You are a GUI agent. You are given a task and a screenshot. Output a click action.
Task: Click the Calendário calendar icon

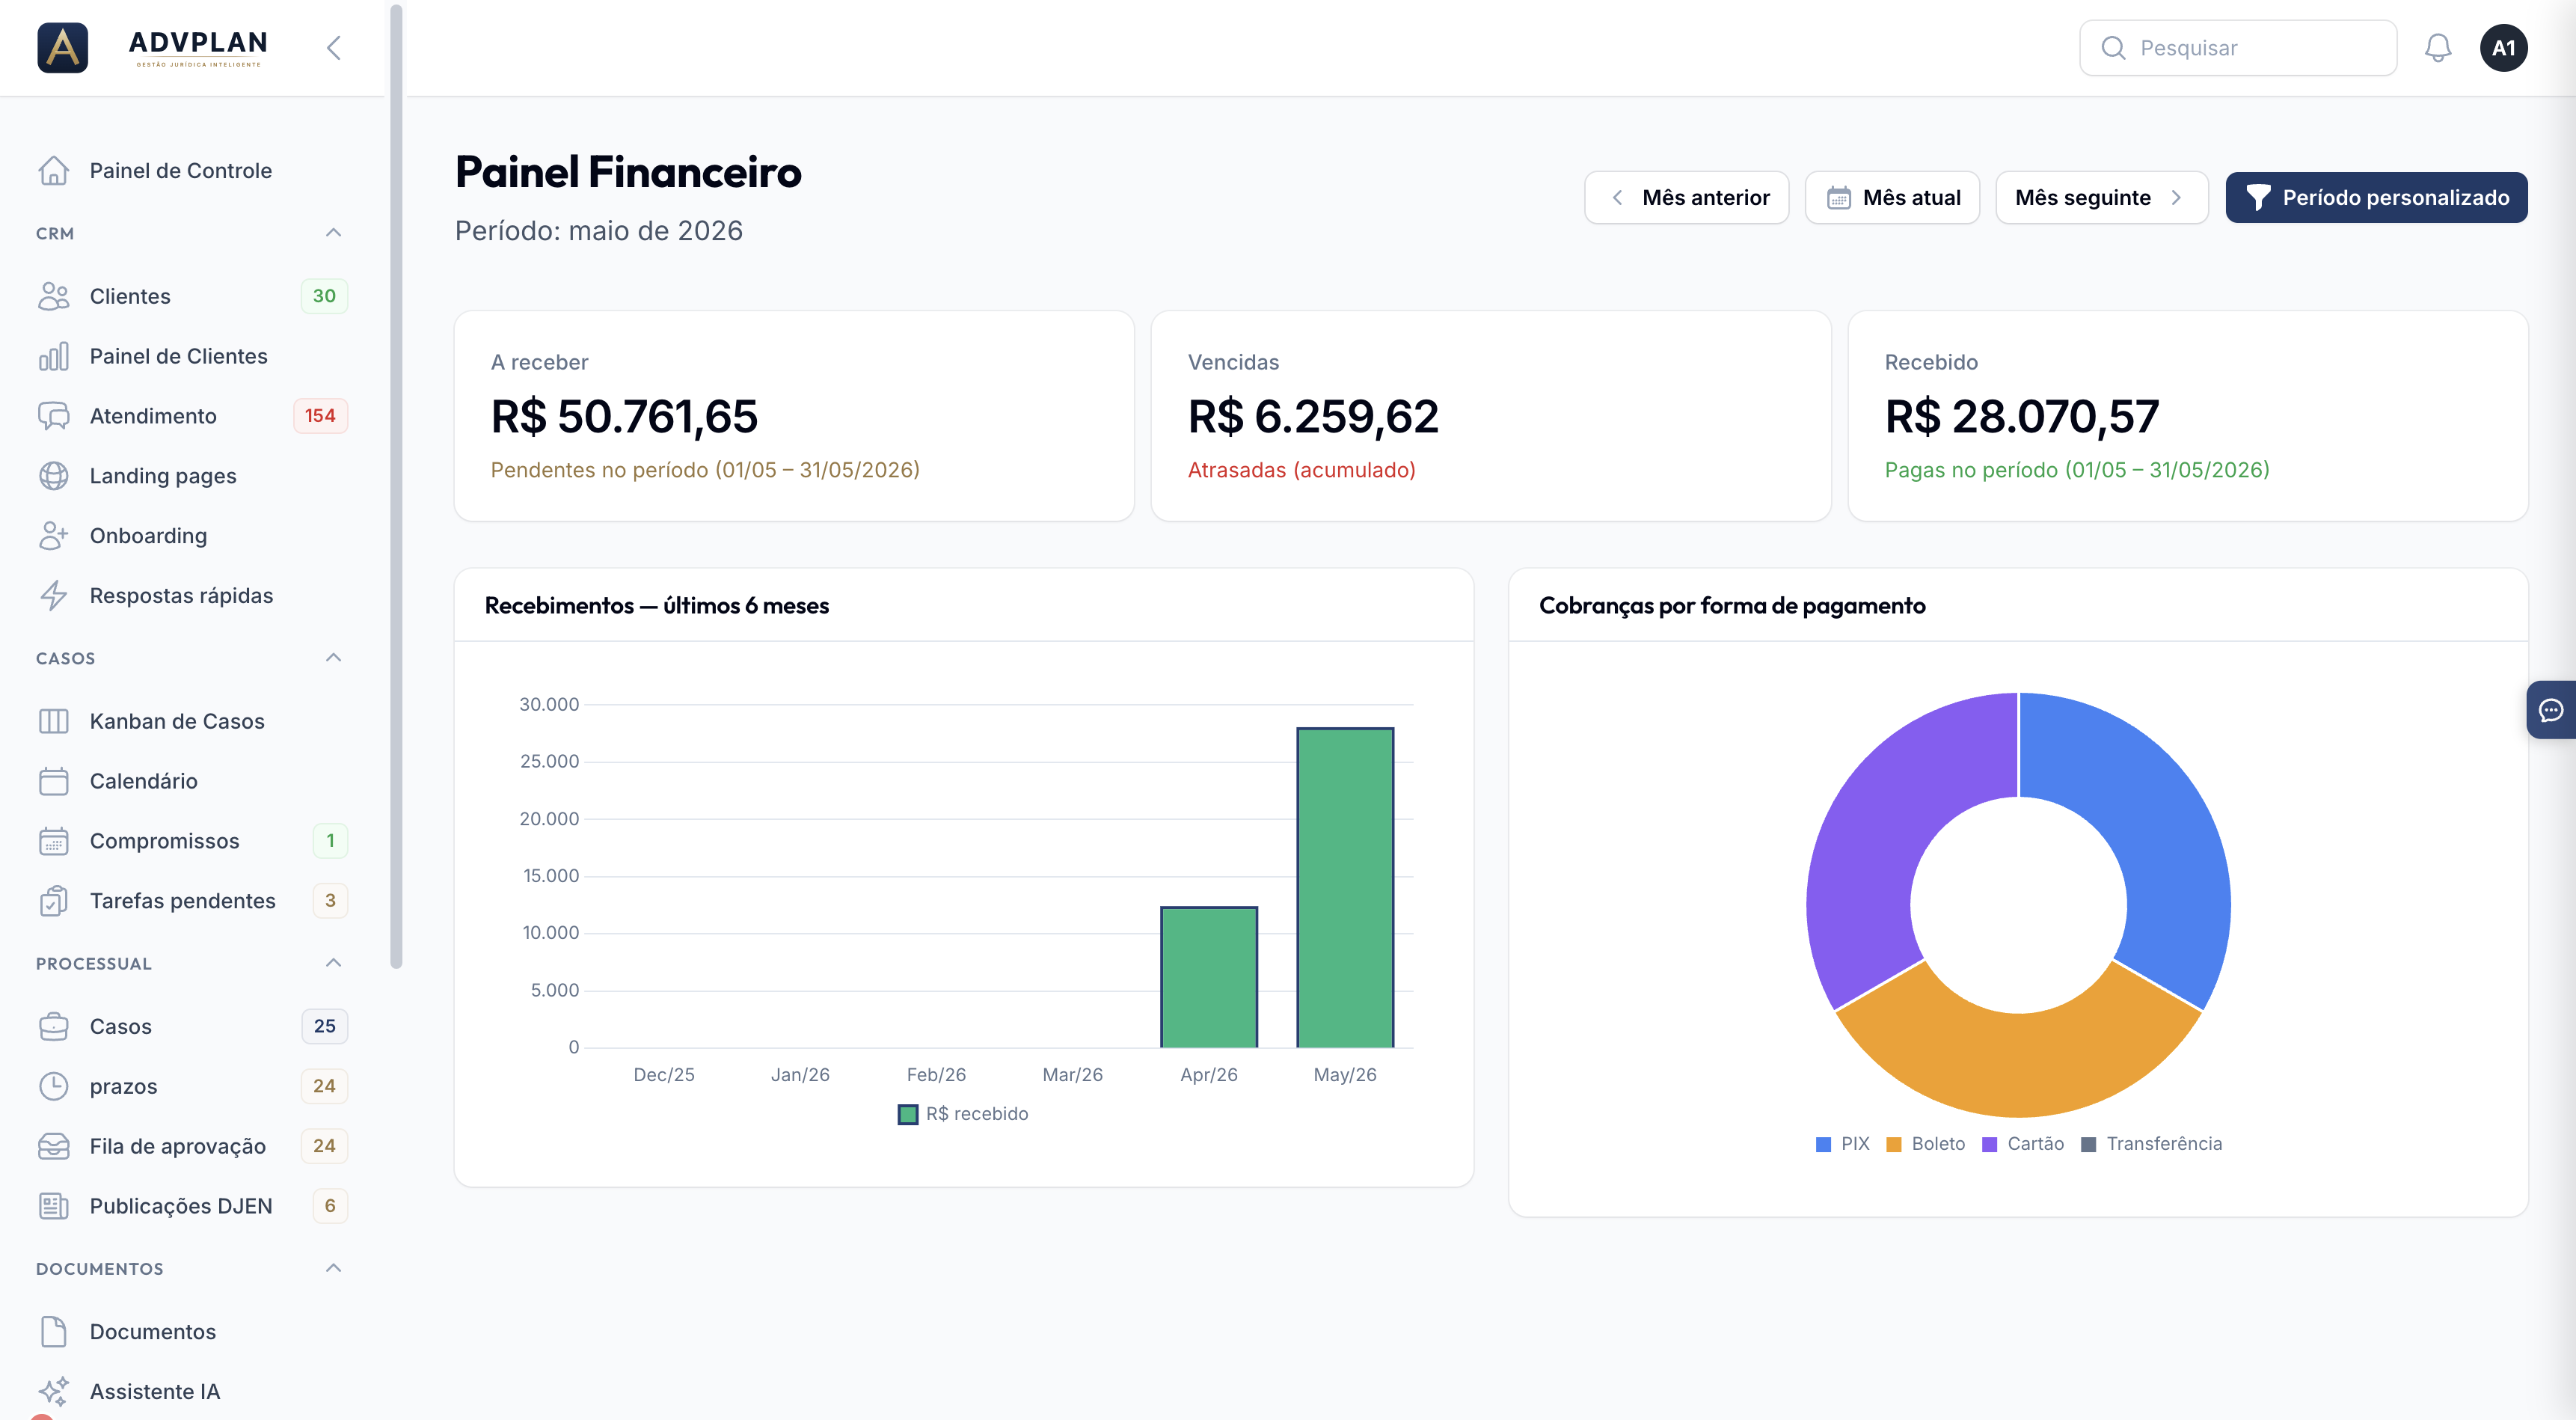pyautogui.click(x=54, y=781)
